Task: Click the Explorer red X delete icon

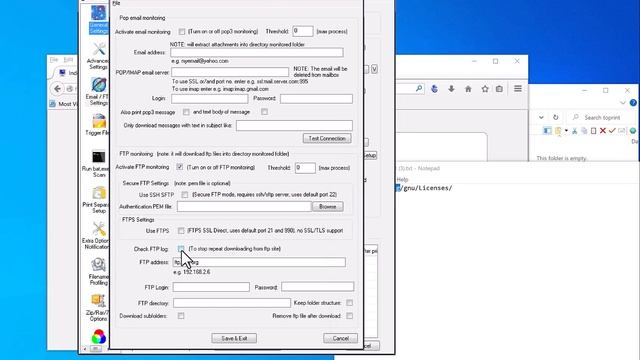Action: click(x=603, y=131)
